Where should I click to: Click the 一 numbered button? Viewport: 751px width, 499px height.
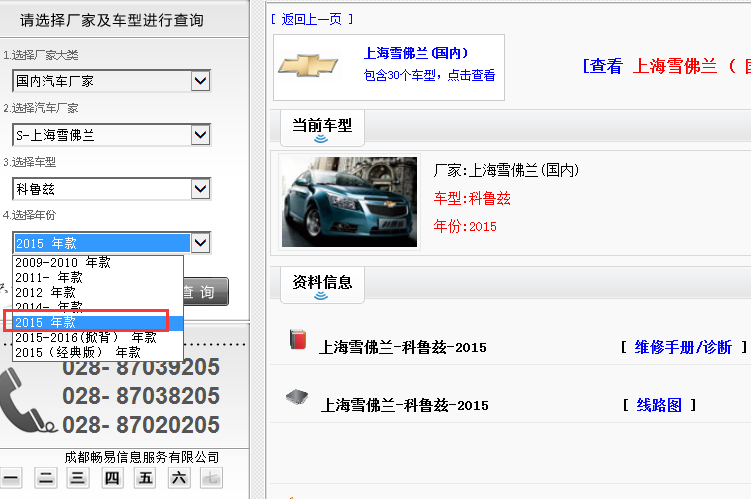point(11,478)
